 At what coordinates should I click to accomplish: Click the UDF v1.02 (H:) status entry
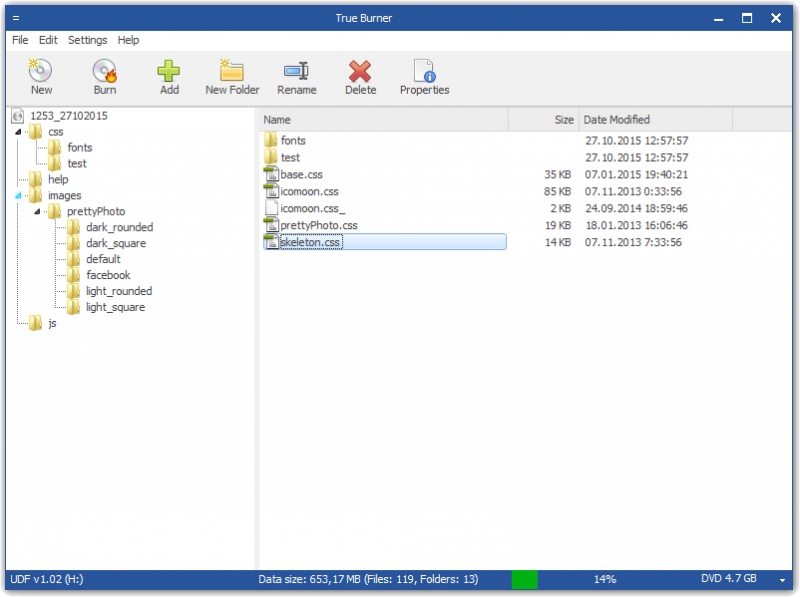coord(46,580)
